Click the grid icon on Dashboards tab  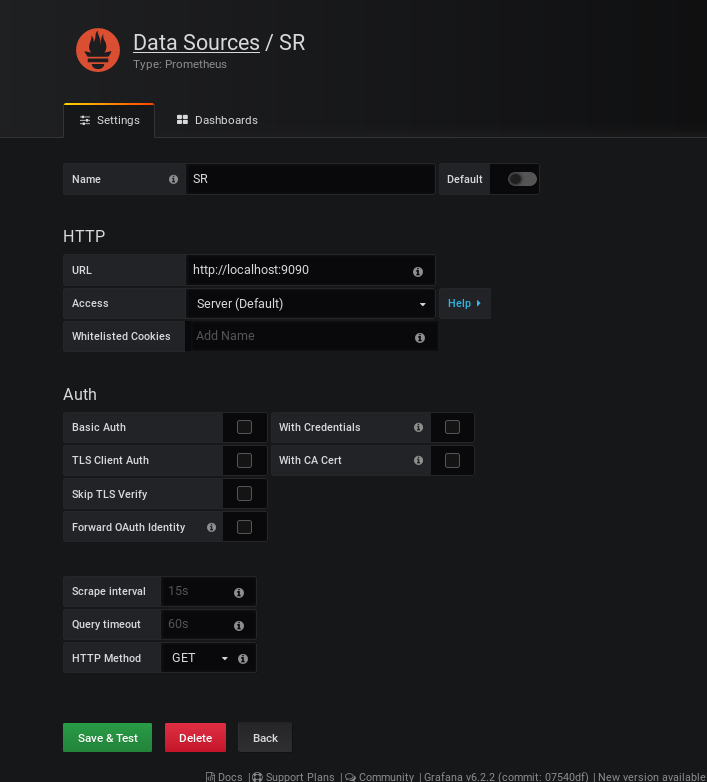182,120
